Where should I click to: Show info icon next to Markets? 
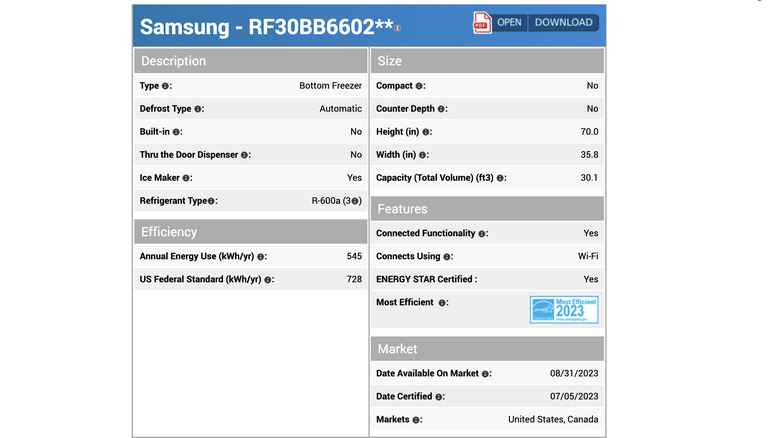pos(417,420)
